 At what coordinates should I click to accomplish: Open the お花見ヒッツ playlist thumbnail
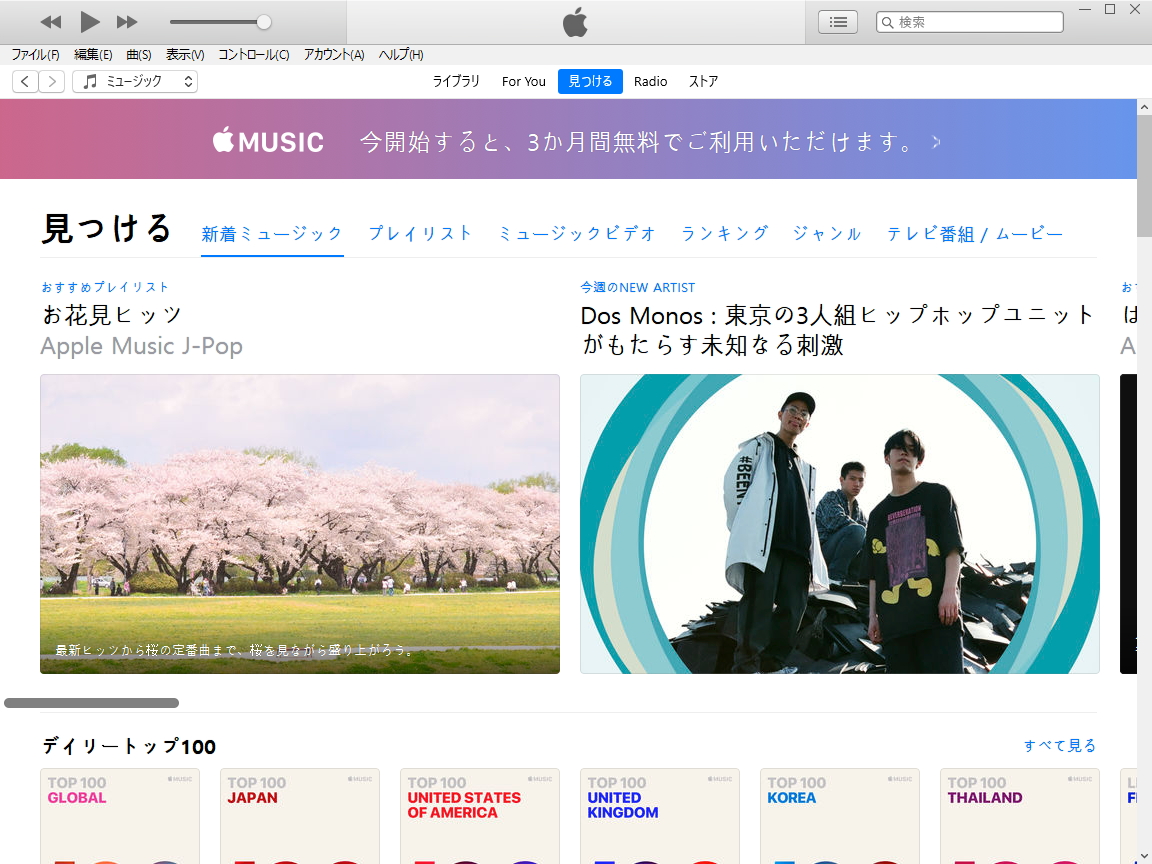click(x=299, y=523)
